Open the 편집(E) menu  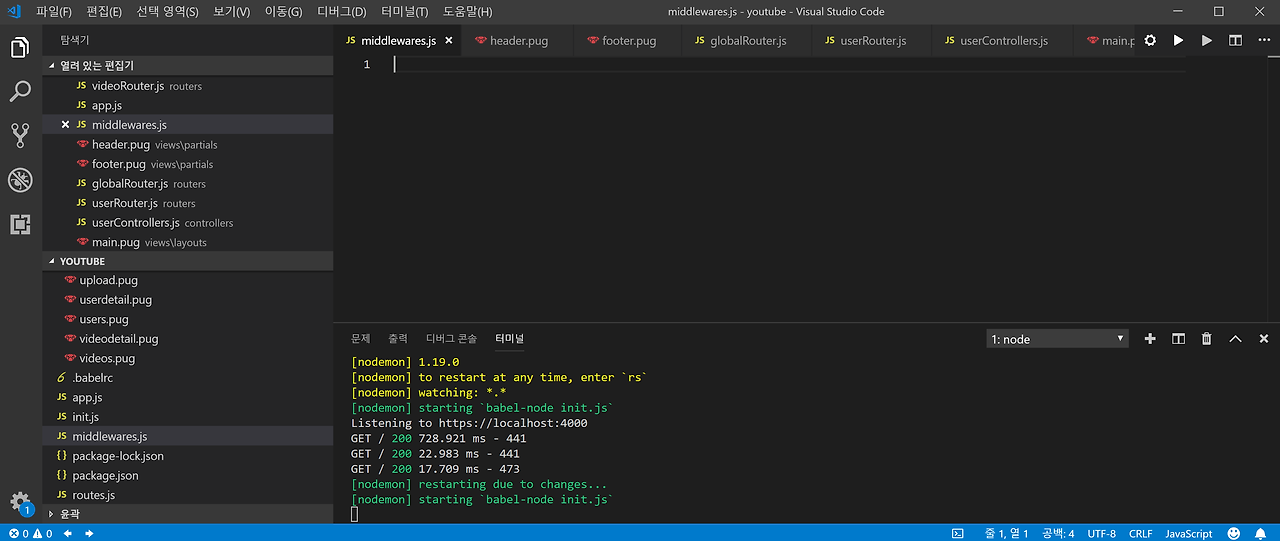click(104, 12)
